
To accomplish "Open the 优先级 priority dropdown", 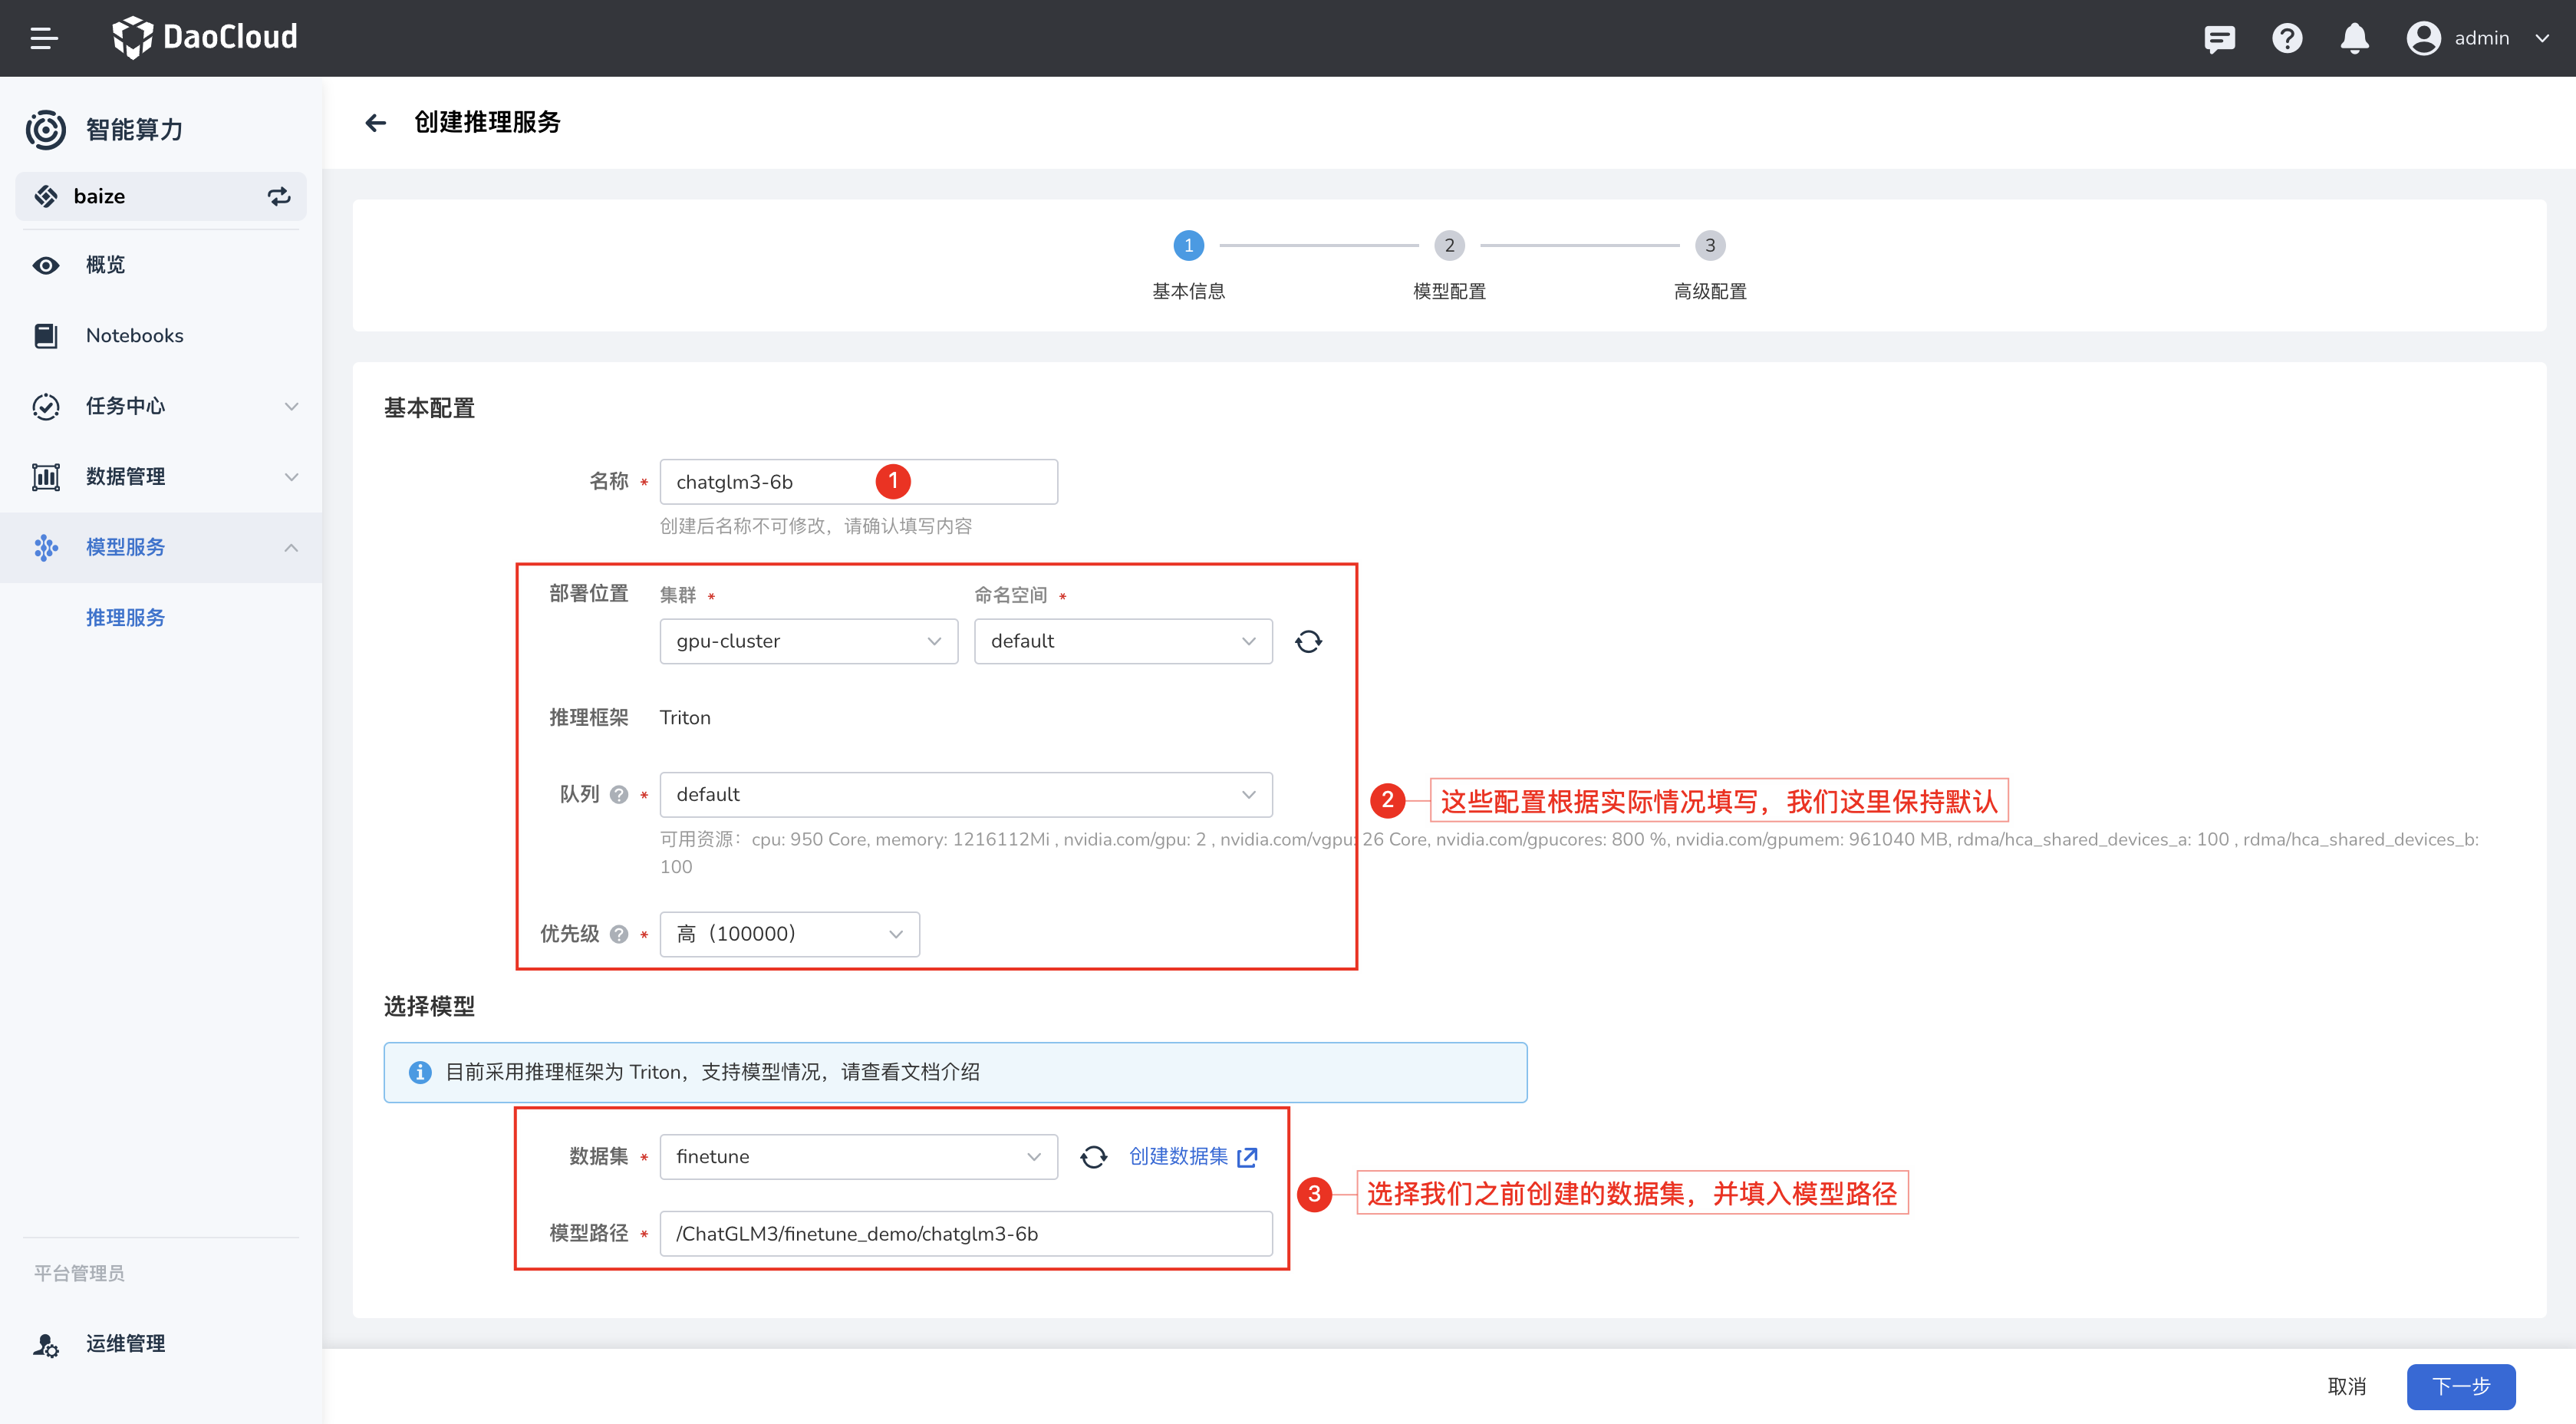I will [789, 934].
